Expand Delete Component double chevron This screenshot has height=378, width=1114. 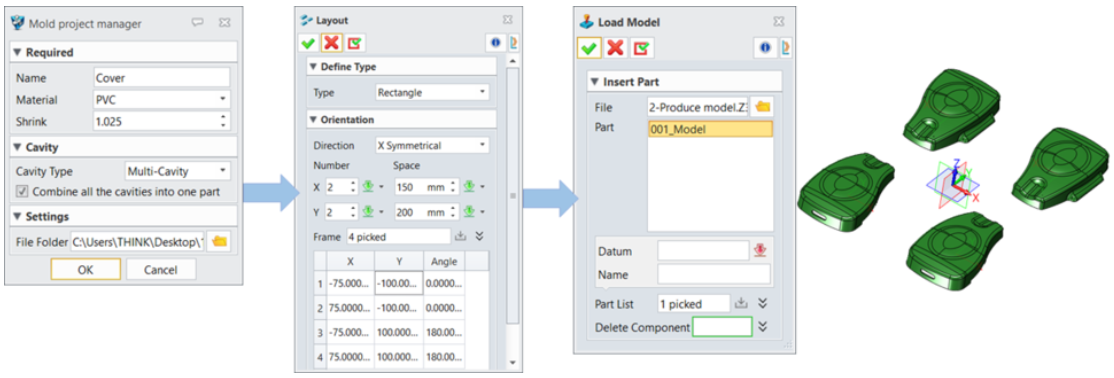(762, 327)
